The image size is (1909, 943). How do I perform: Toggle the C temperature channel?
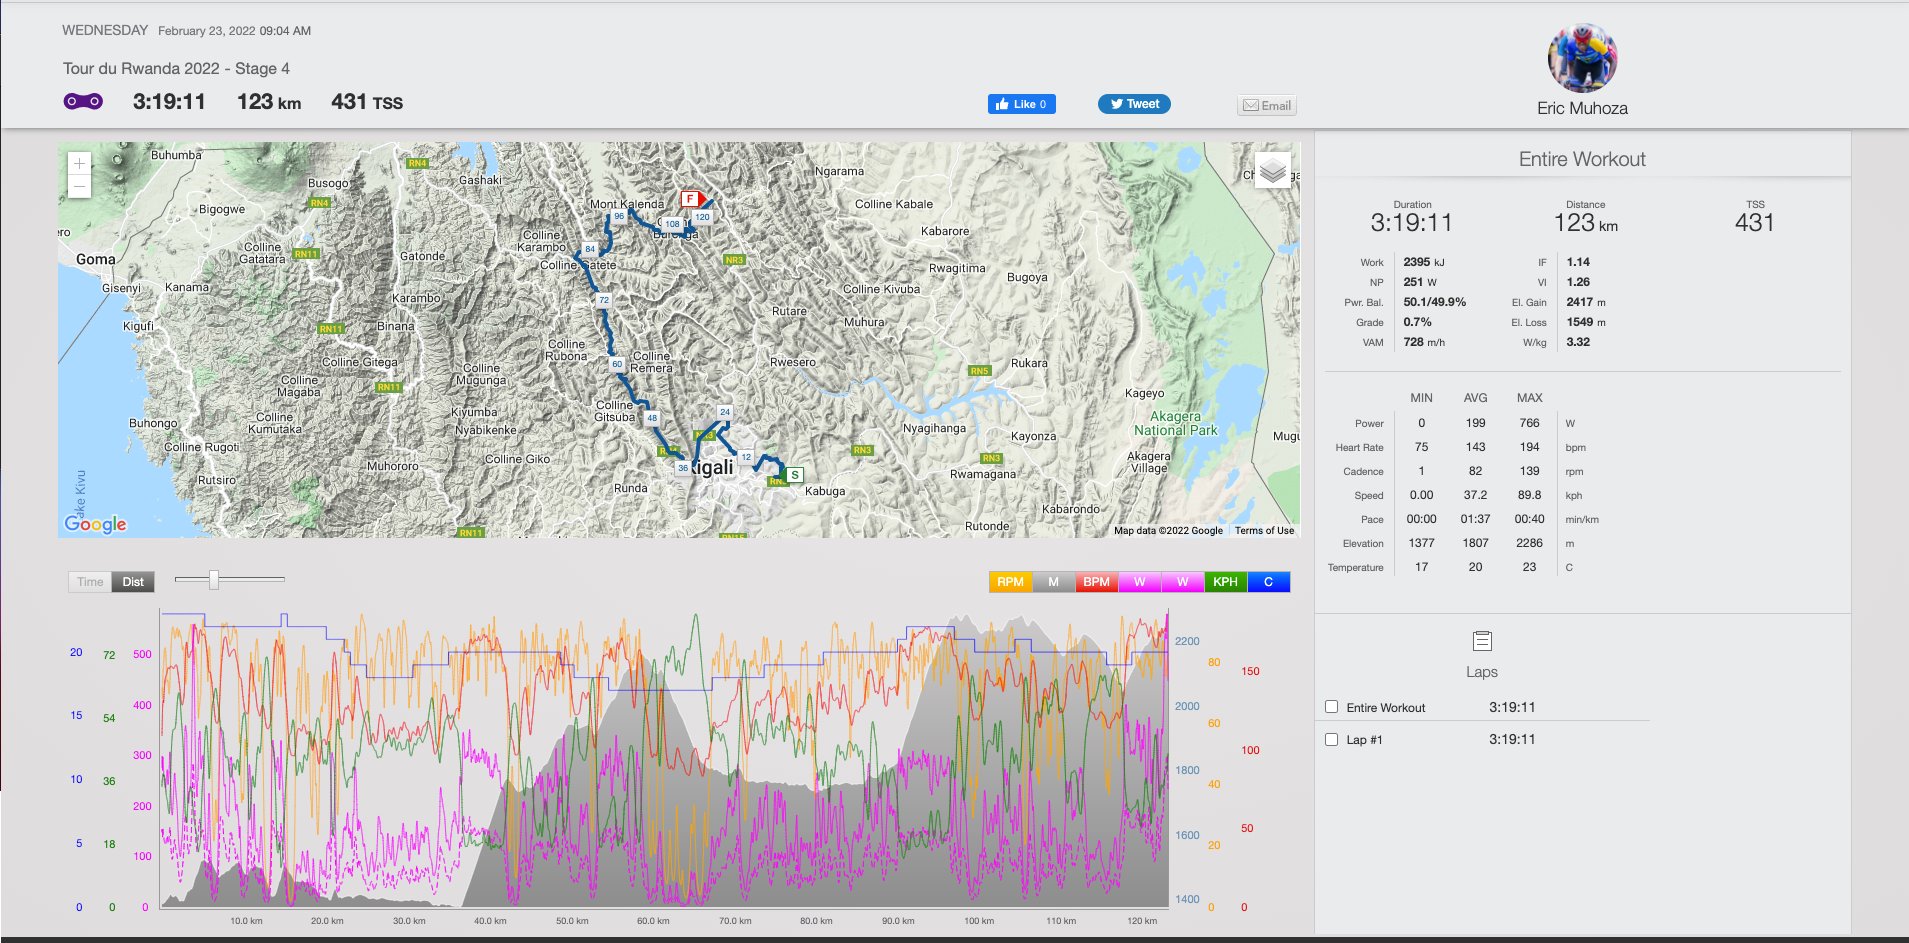pos(1268,582)
